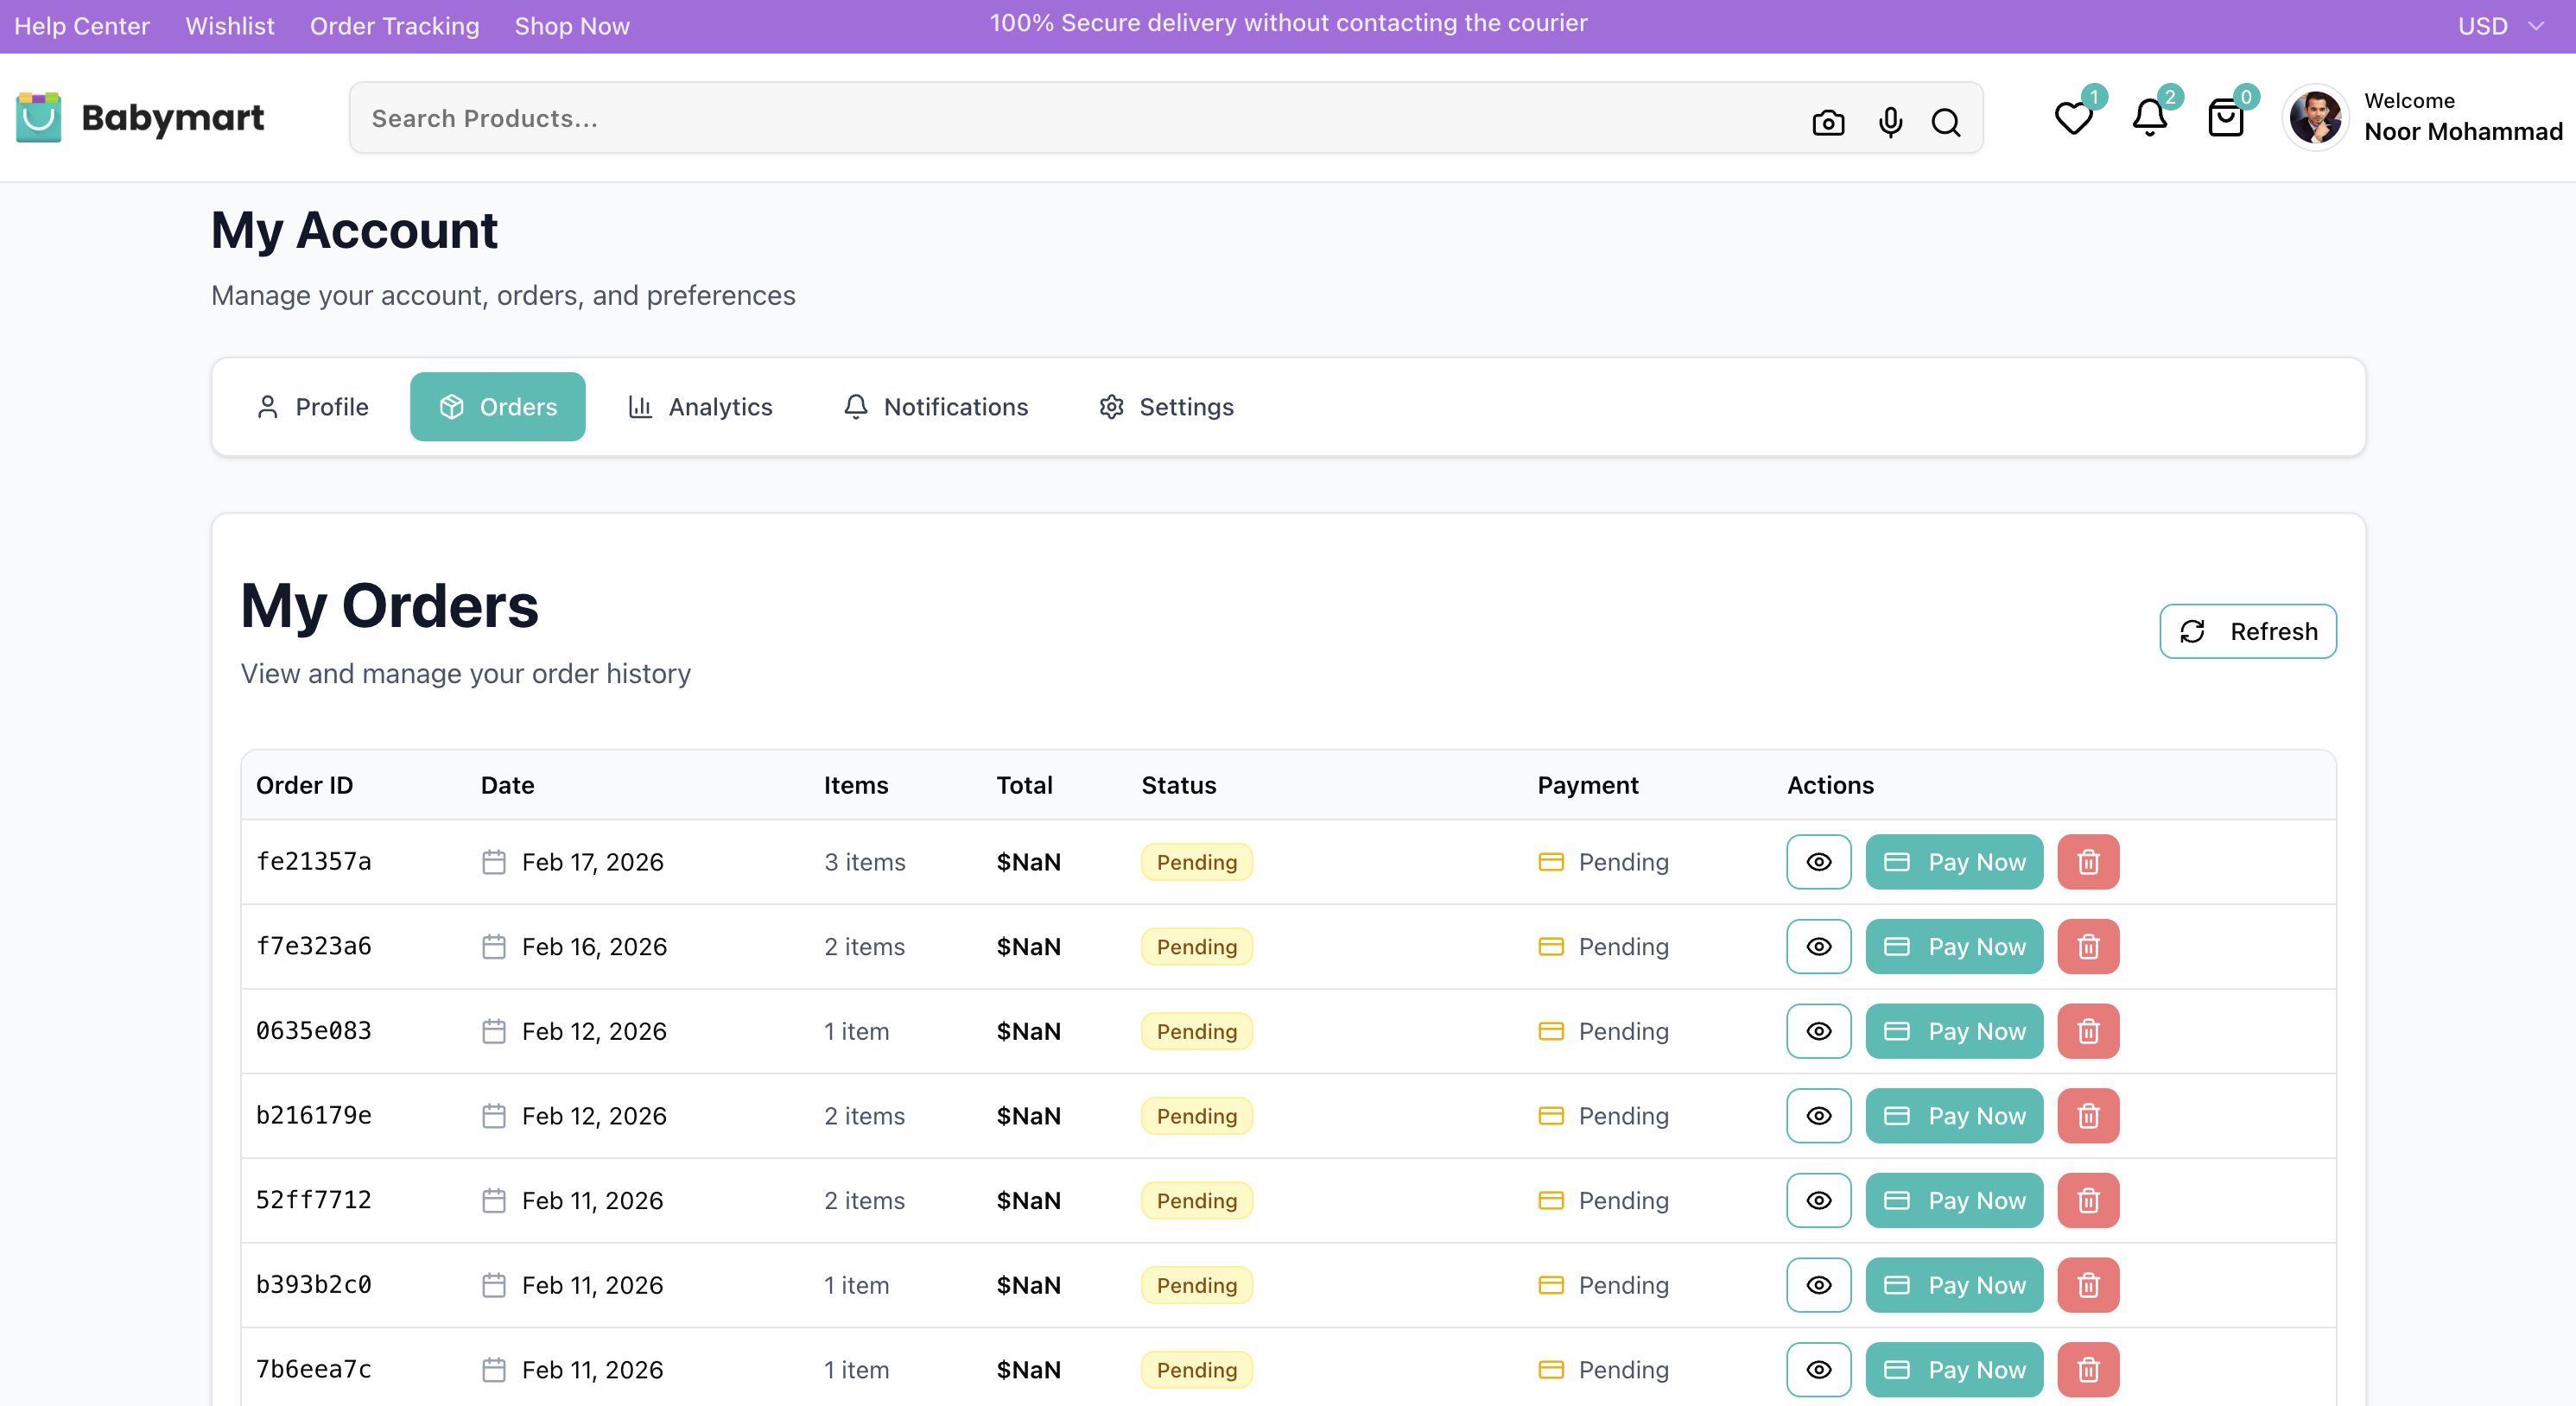2576x1406 pixels.
Task: View details of order f7e323a6
Action: [1818, 946]
